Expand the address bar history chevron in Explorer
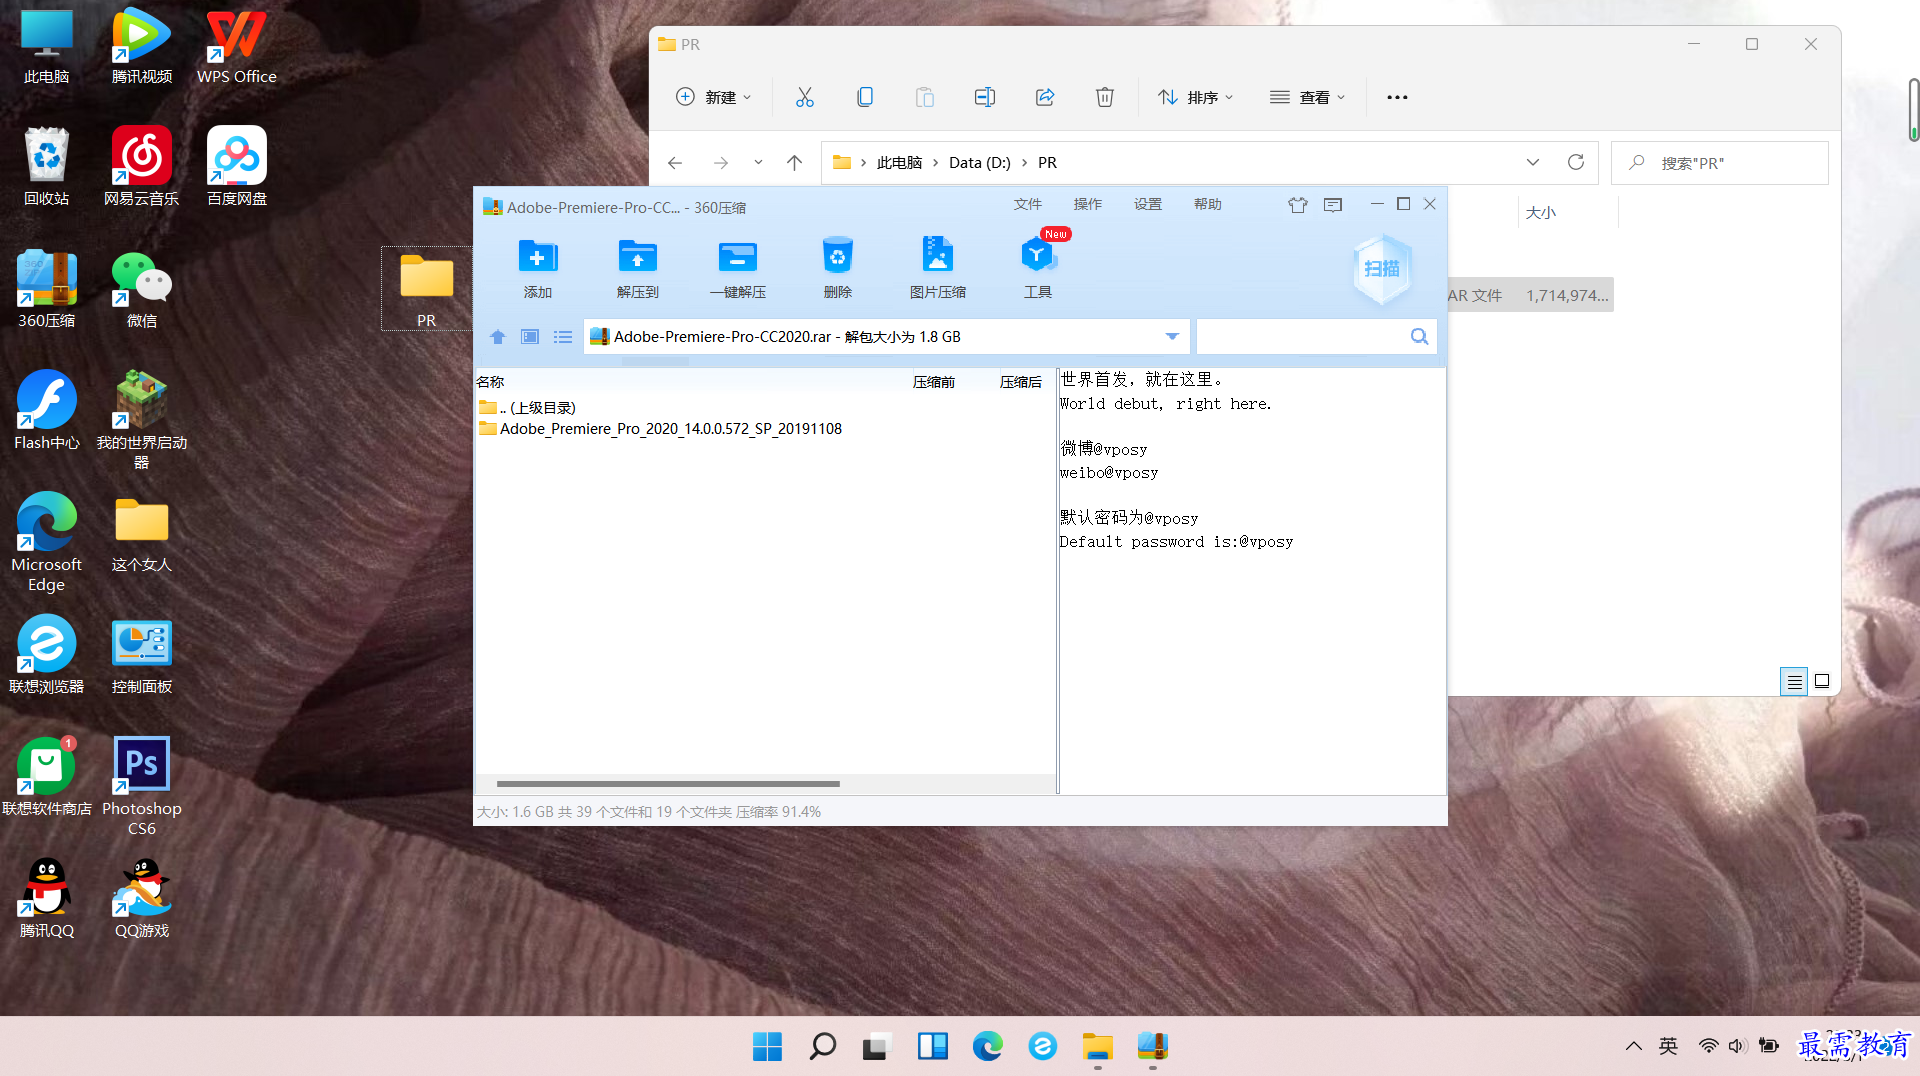The height and width of the screenshot is (1076, 1920). [1533, 162]
